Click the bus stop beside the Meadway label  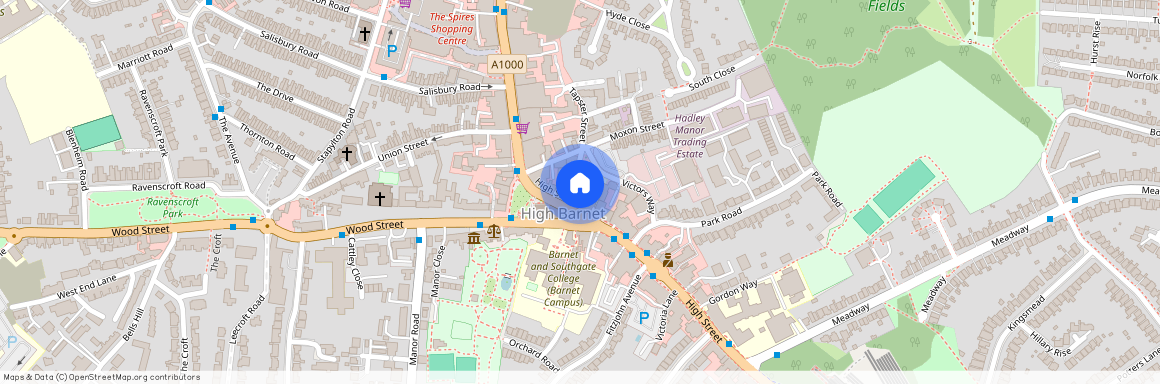tap(1051, 218)
